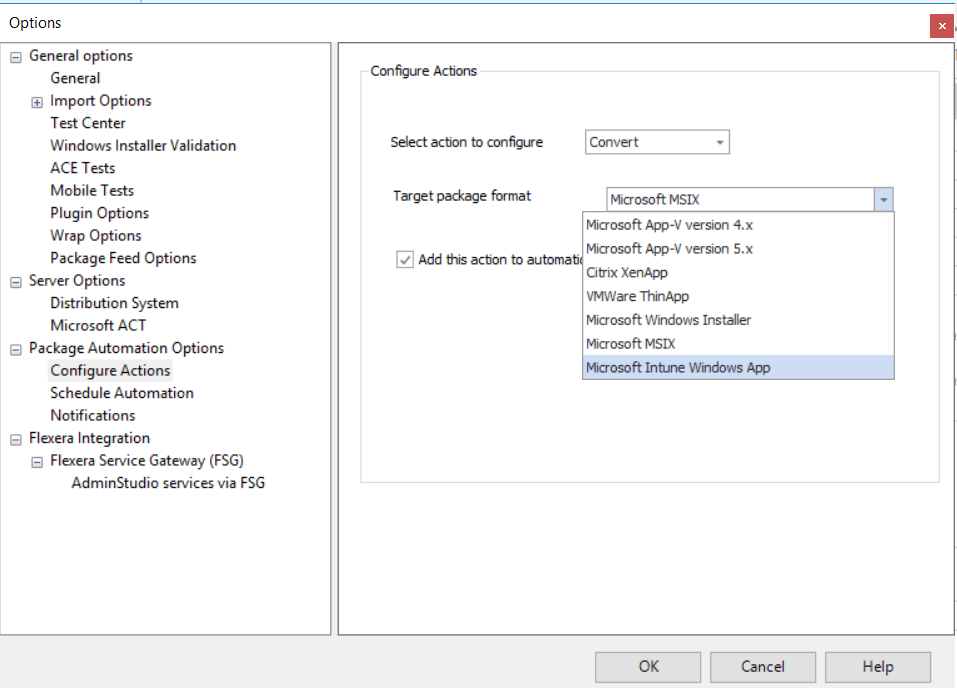This screenshot has height=688, width=957.
Task: Collapse the General options tree node
Action: pyautogui.click(x=14, y=56)
